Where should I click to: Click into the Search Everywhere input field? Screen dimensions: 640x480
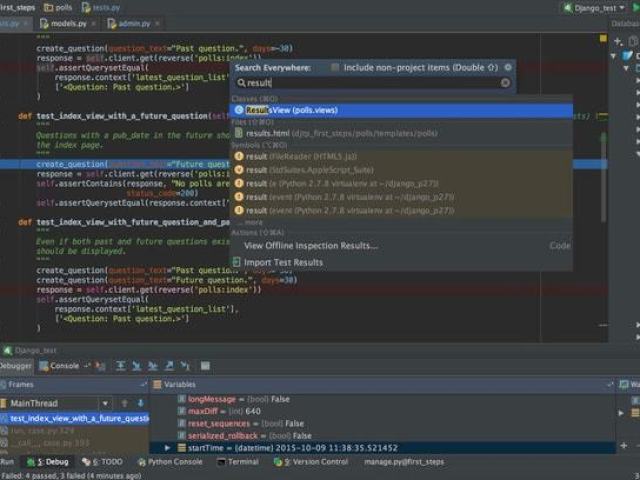pos(371,83)
